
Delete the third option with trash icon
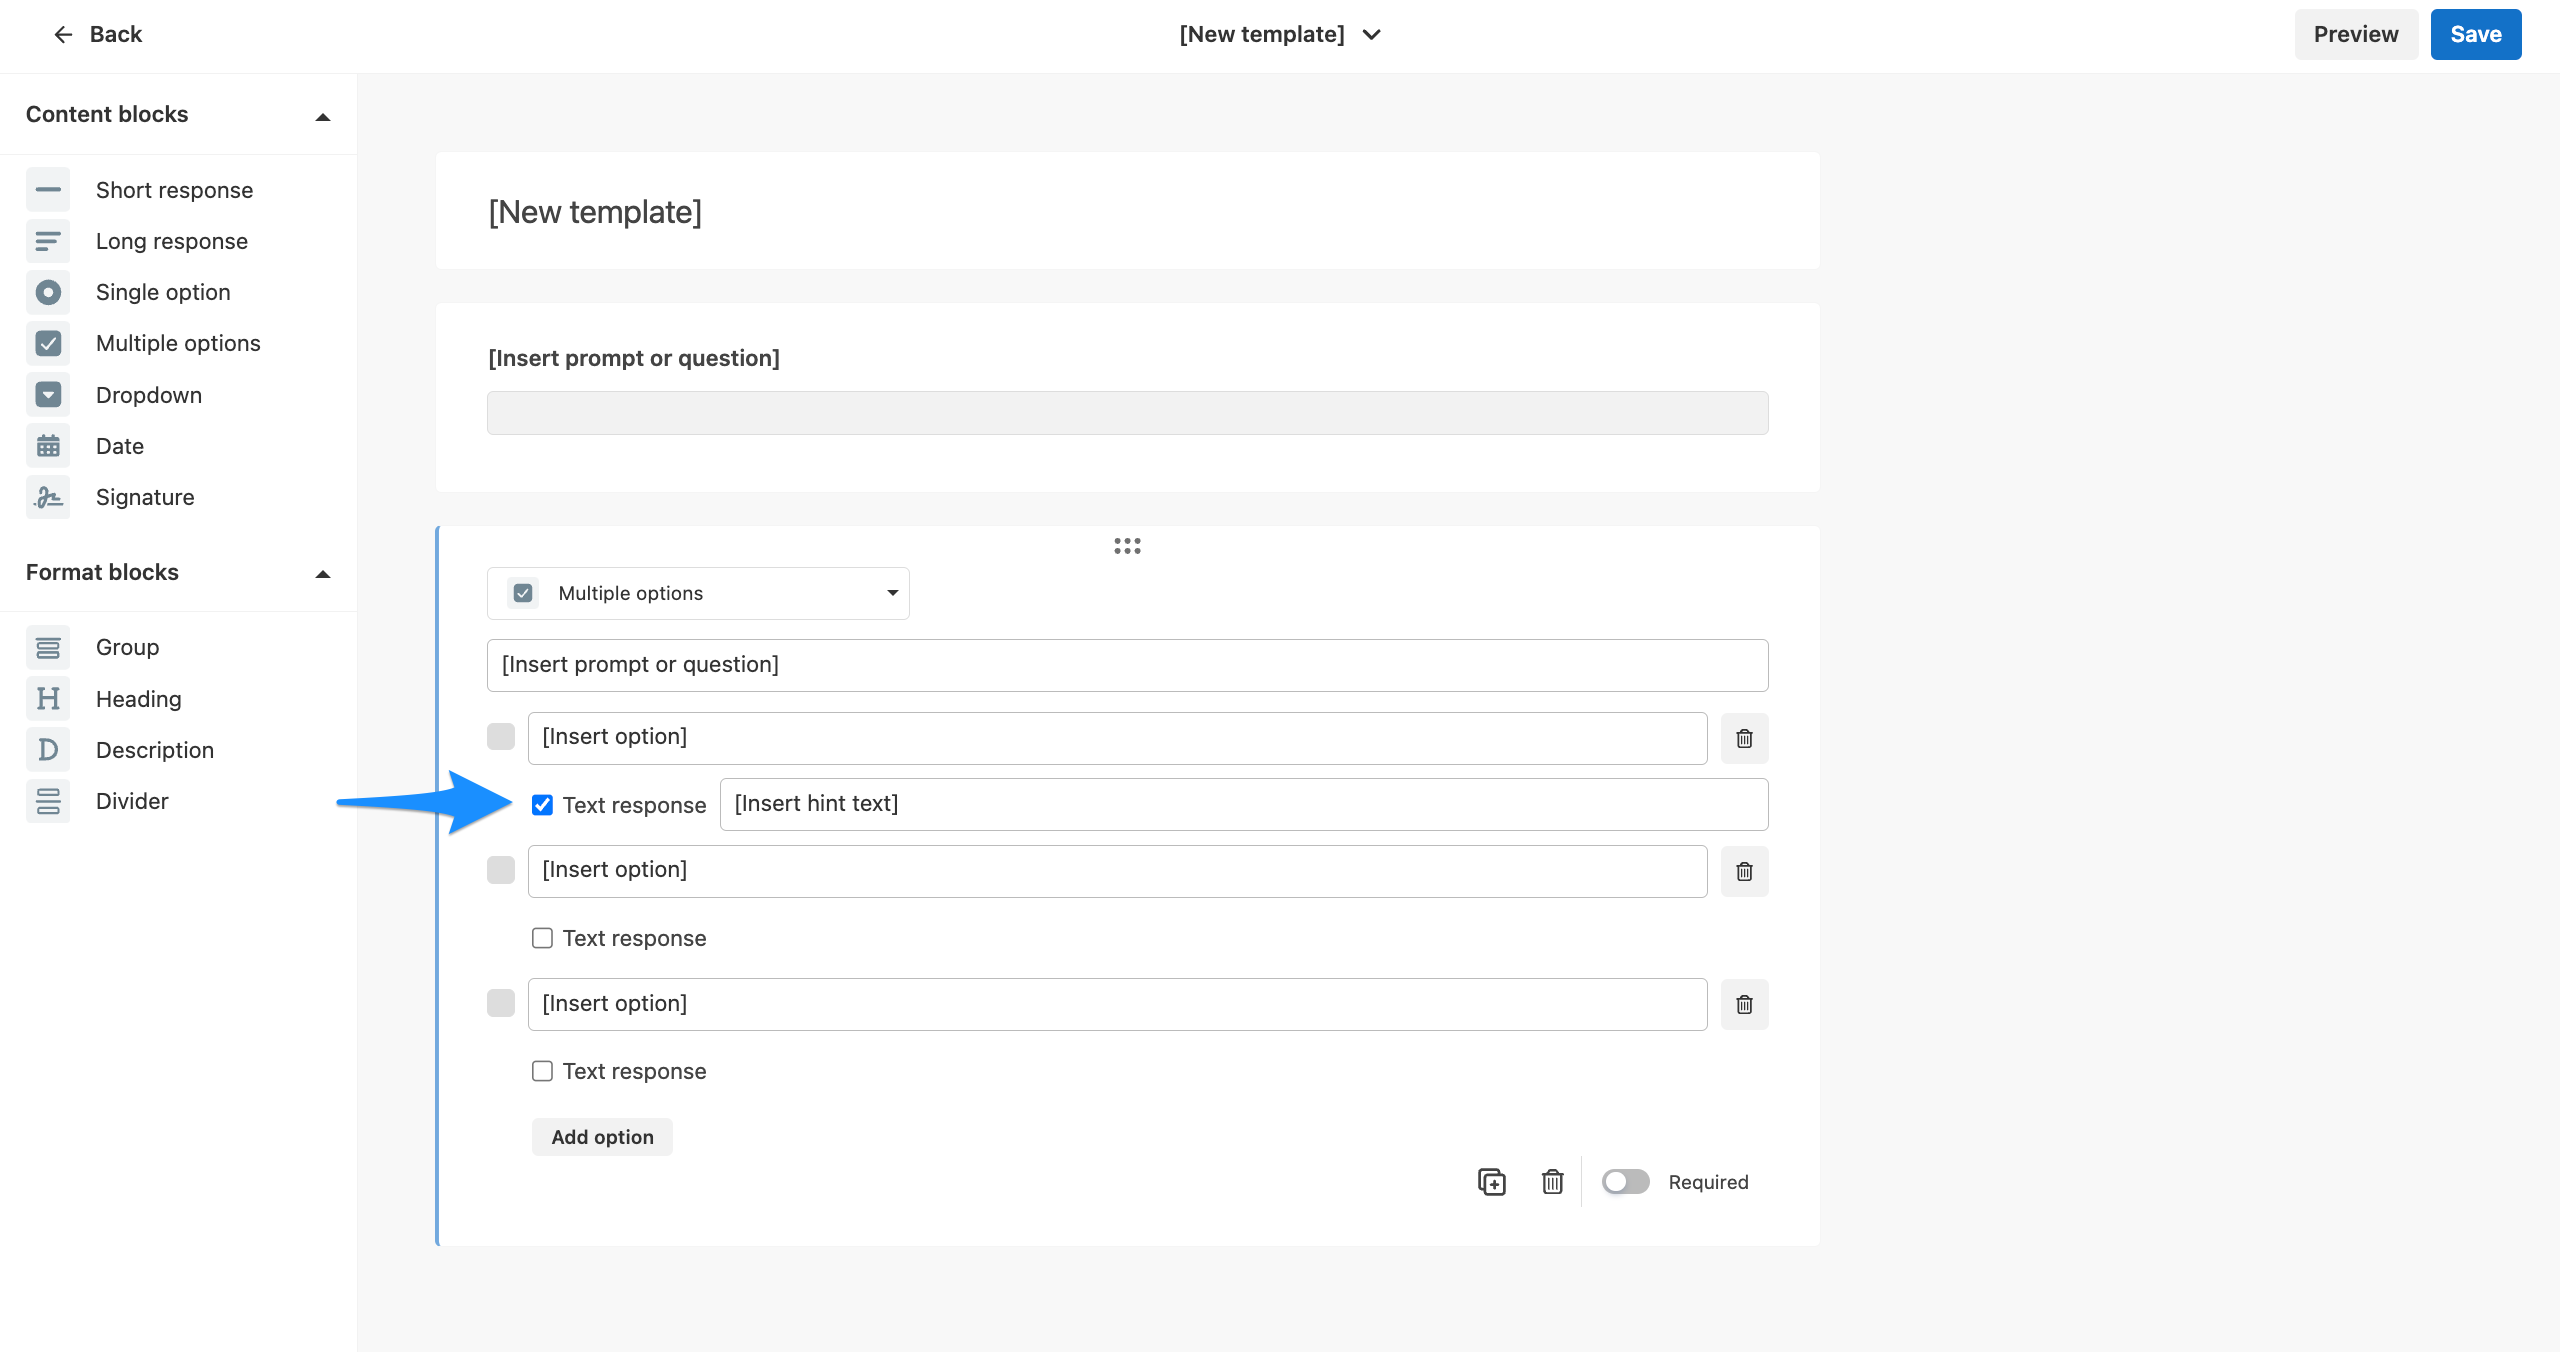1744,1004
